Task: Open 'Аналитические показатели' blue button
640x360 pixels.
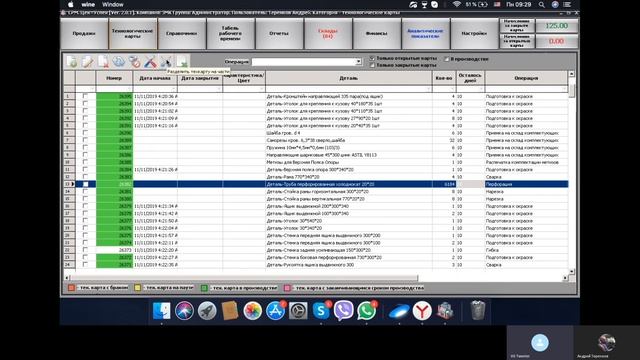Action: [425, 33]
